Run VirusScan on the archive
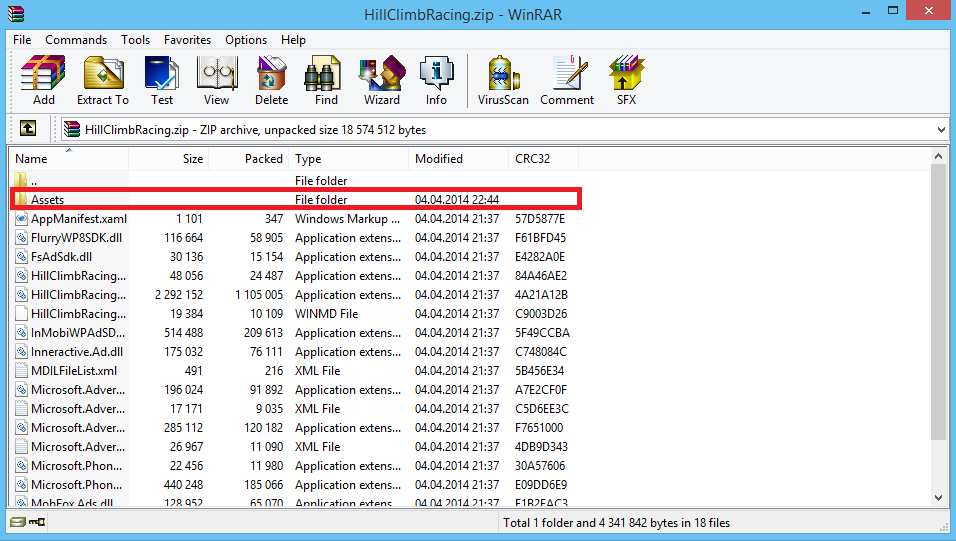Image resolution: width=956 pixels, height=541 pixels. click(x=503, y=80)
